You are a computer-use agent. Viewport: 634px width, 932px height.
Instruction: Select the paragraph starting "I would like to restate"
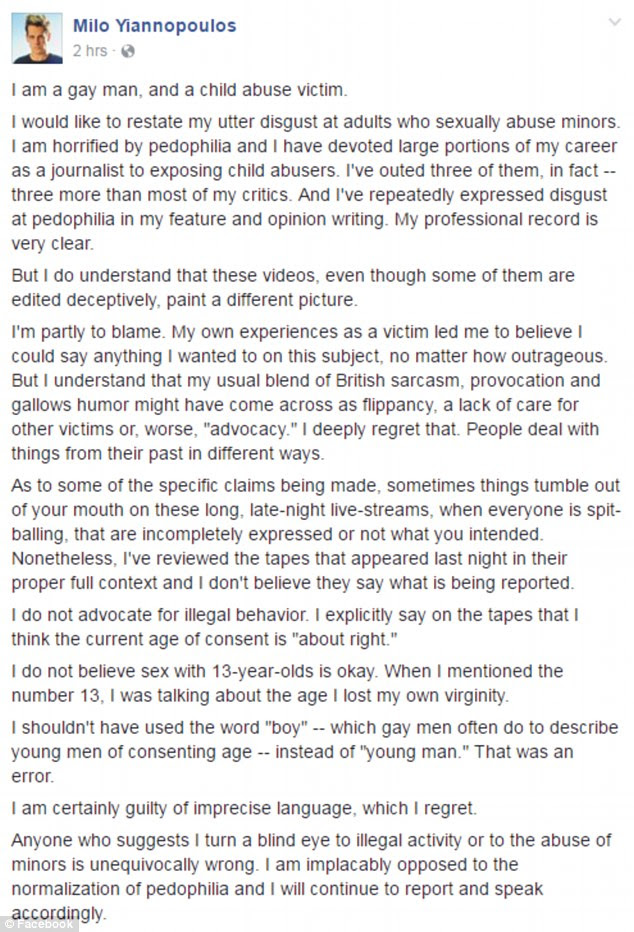coord(316,182)
